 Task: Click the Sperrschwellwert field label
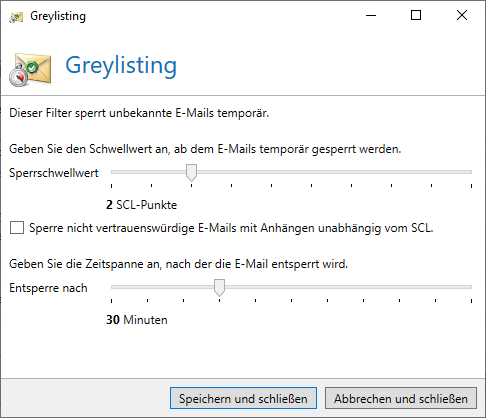[54, 173]
